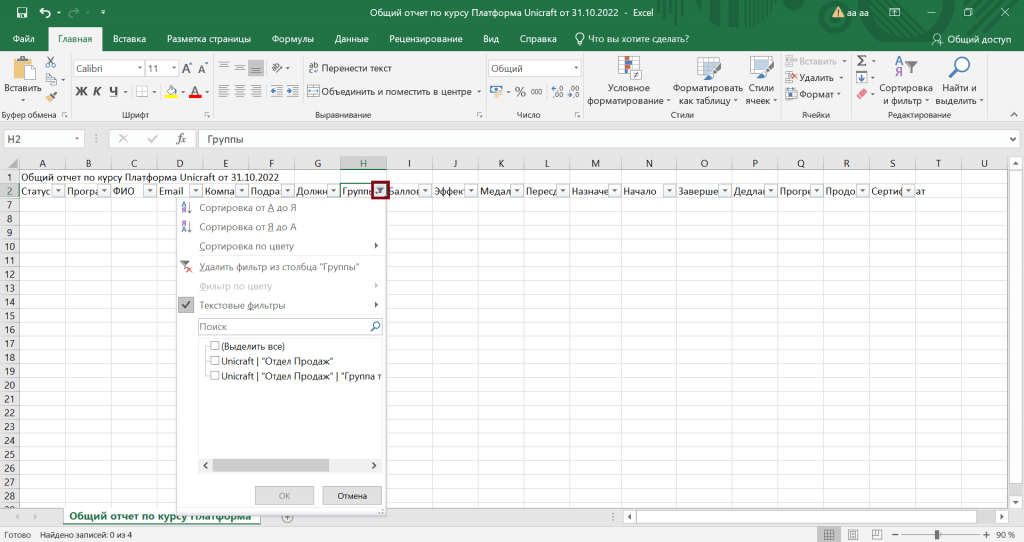Toggle Wrap text (Перенести текст)
The image size is (1024, 542).
pos(350,68)
